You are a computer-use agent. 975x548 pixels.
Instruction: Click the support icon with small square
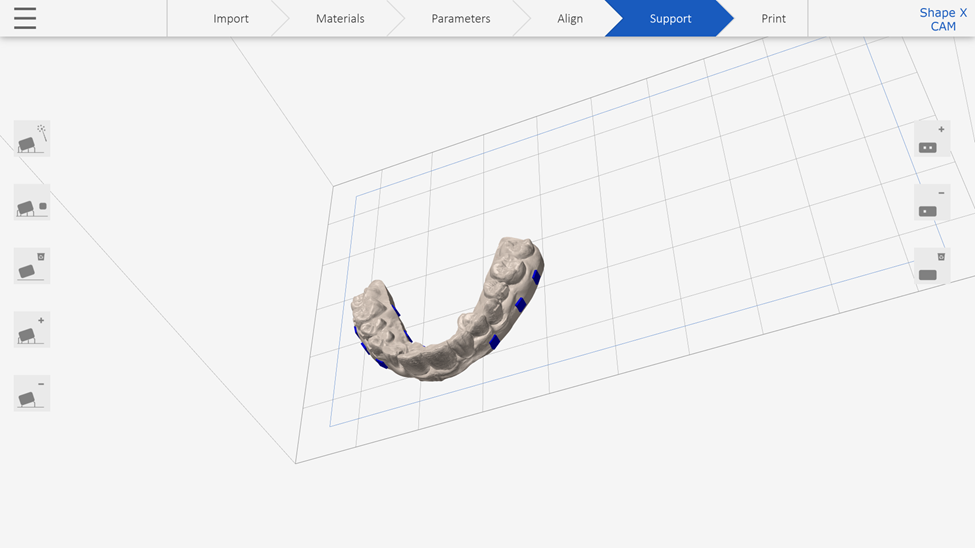pos(32,202)
